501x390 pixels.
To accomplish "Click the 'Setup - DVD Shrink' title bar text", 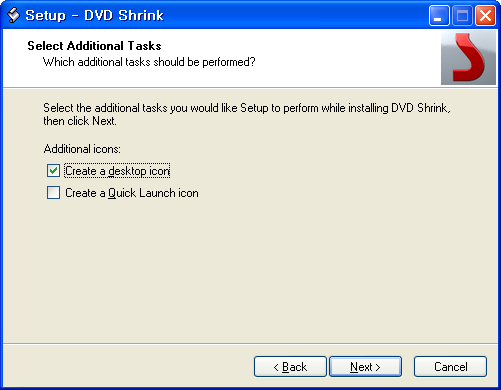I will [94, 15].
